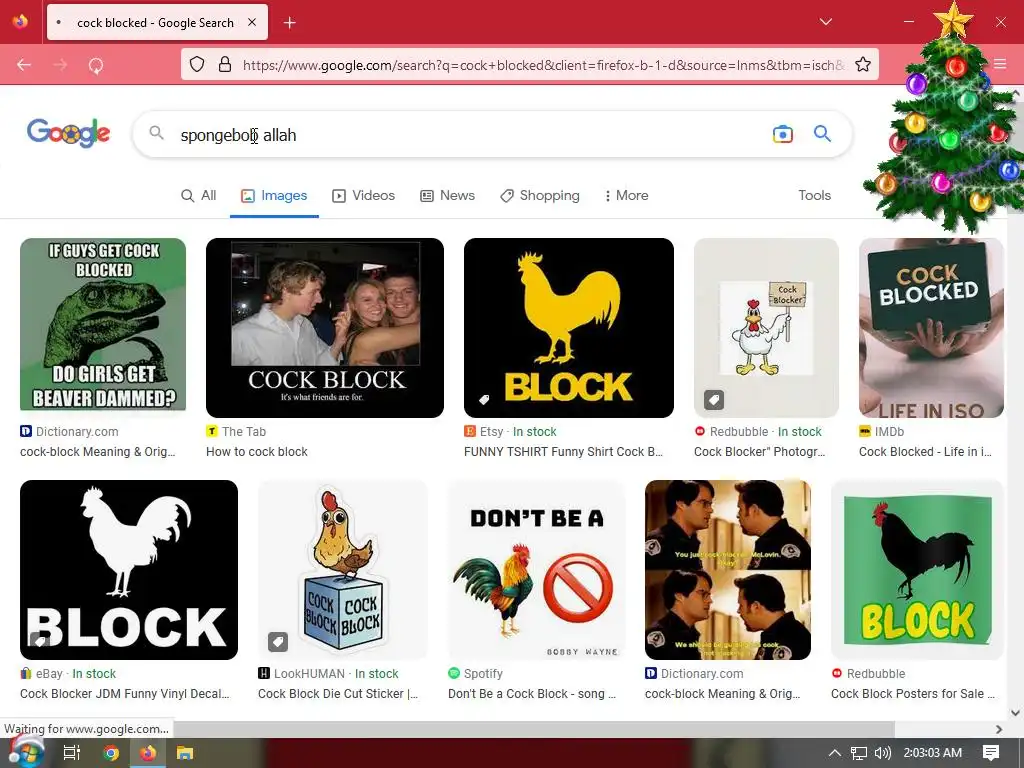Open the Firefox hamburger menu
This screenshot has height=768, width=1024.
click(1000, 64)
